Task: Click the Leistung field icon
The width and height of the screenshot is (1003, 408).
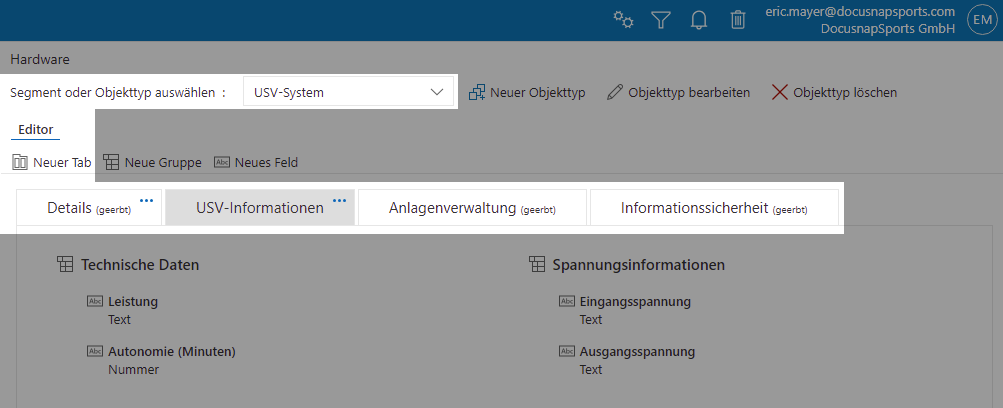Action: pos(95,301)
